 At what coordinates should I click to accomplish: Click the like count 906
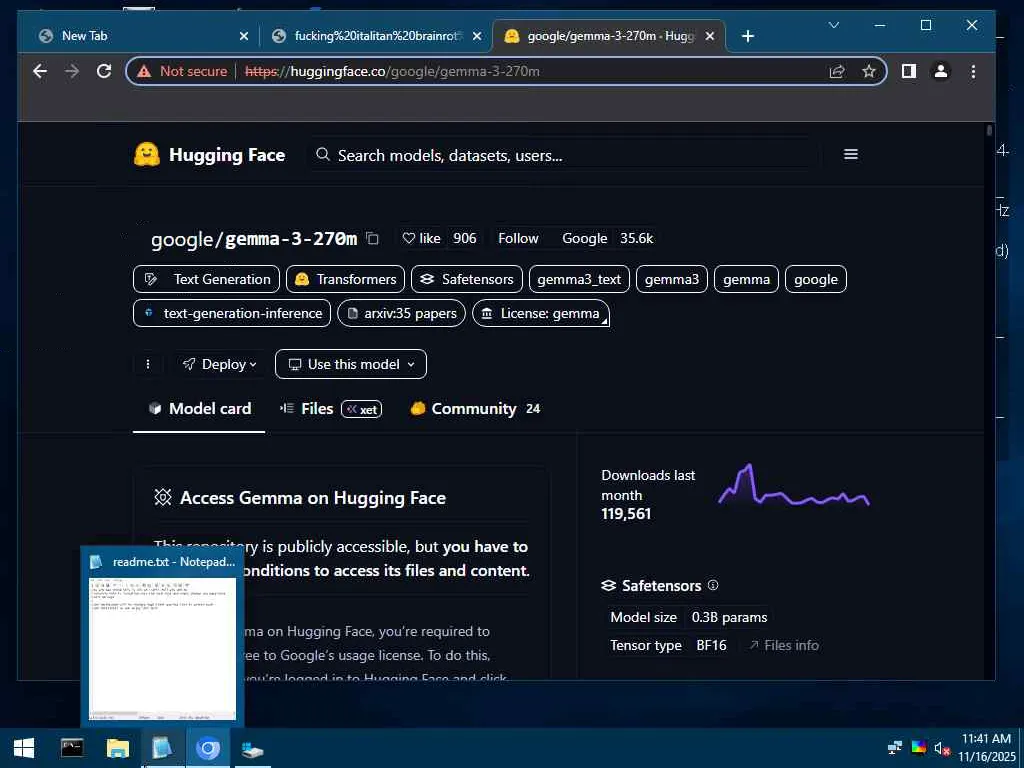[464, 238]
